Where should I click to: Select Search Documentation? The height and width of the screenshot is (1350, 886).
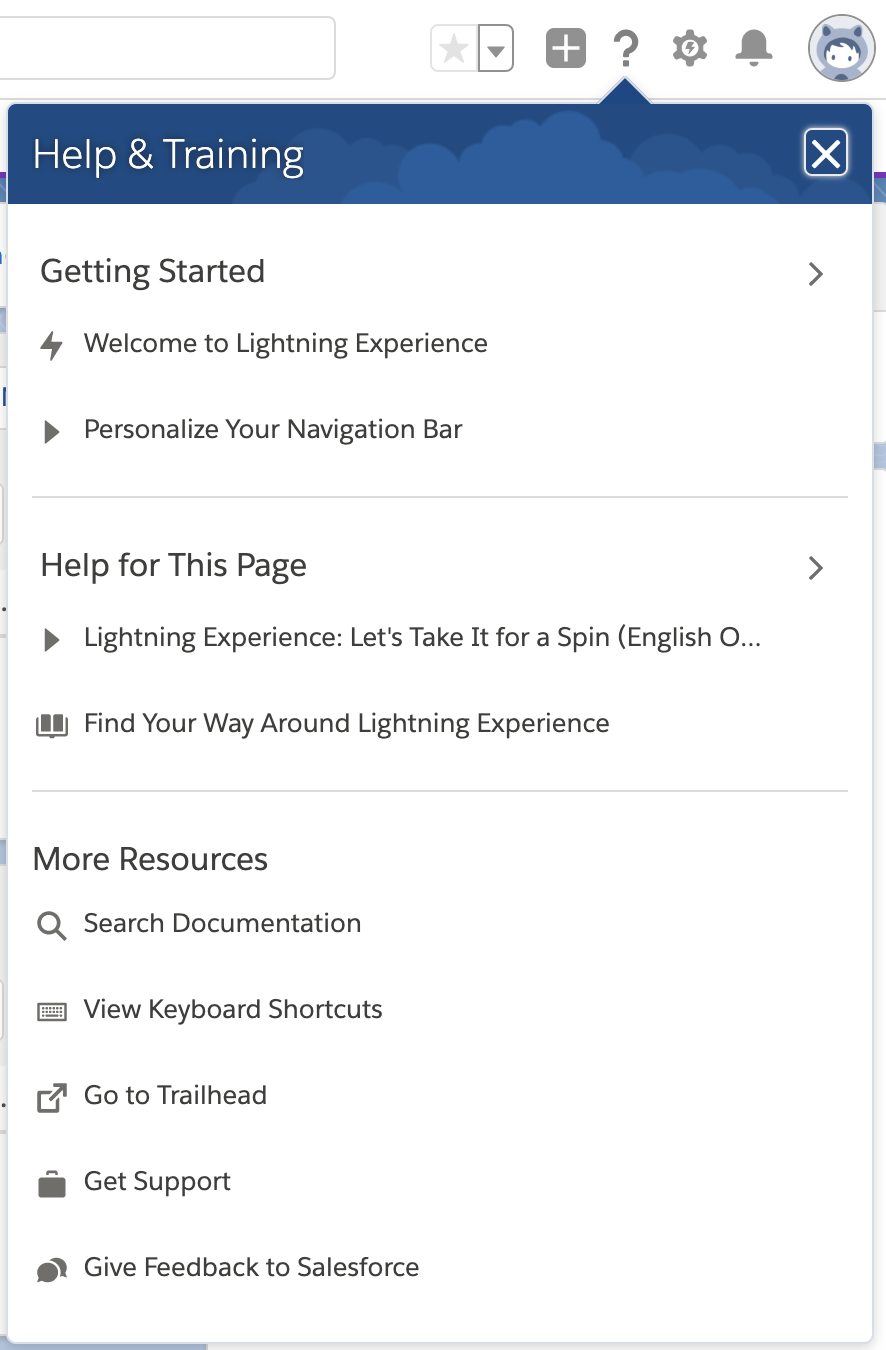click(x=222, y=924)
